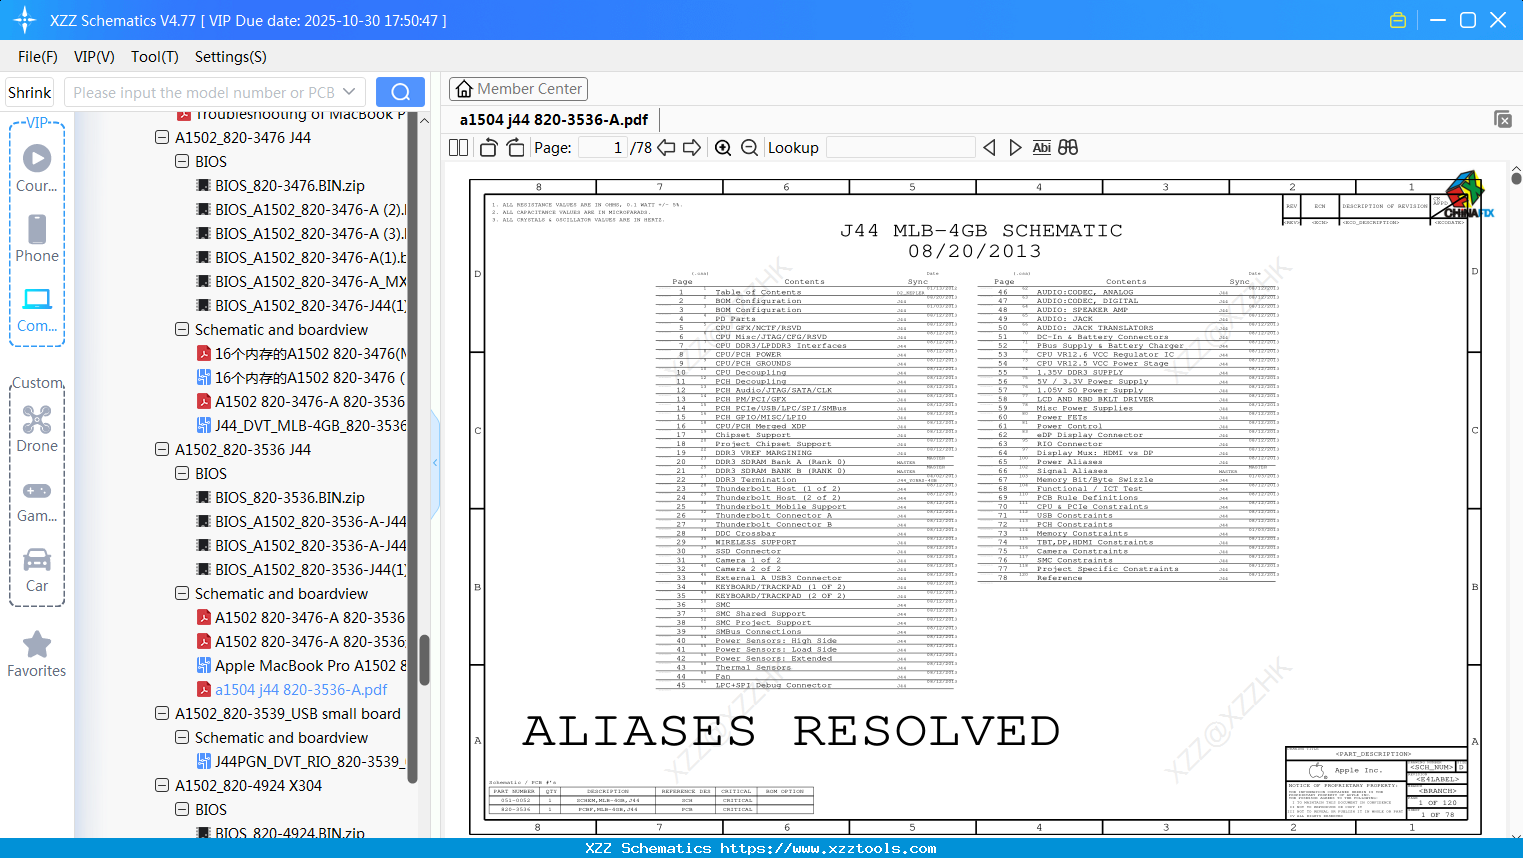Open the VIP(V) menu

94,57
